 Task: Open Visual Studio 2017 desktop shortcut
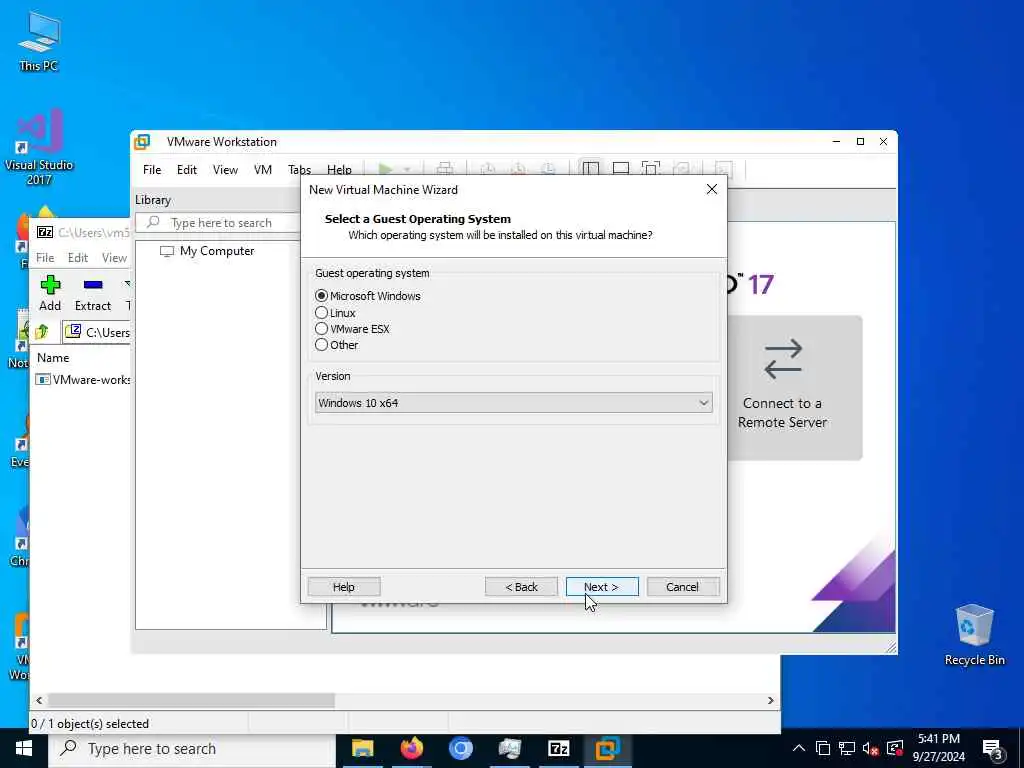39,147
